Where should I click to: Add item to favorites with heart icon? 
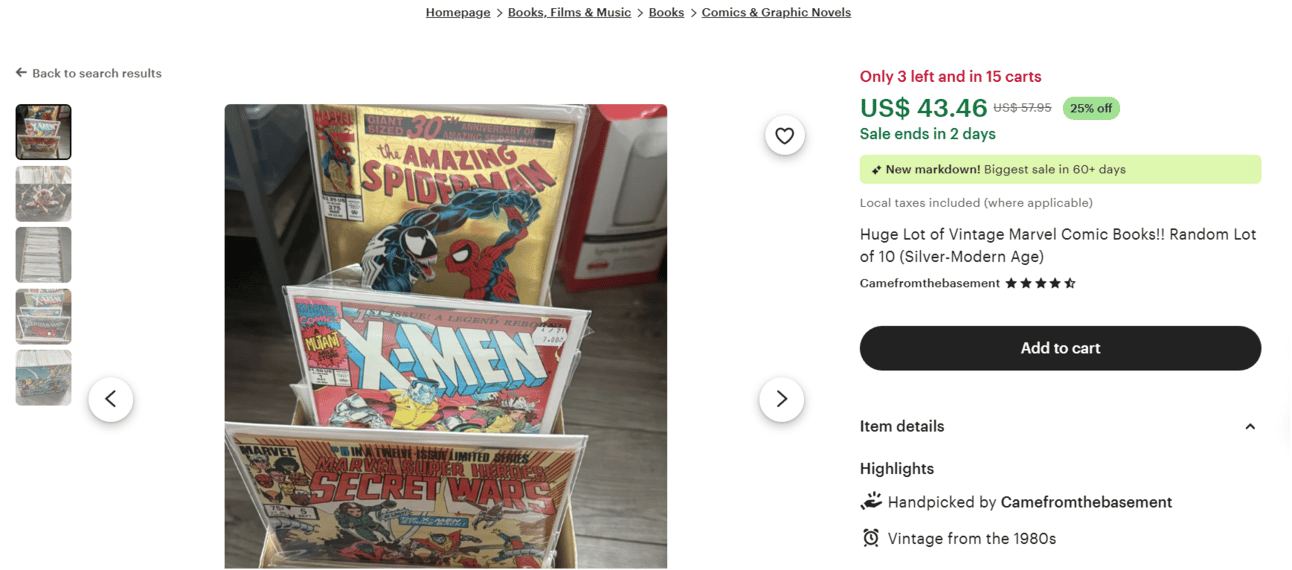tap(784, 135)
